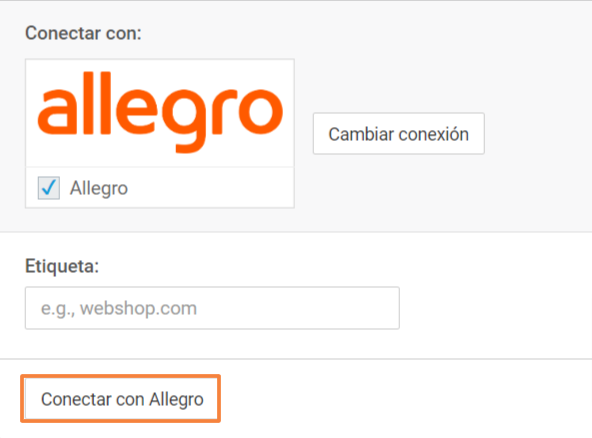Click the Allegro wordmark in the card
Image resolution: width=592 pixels, height=438 pixels.
tap(160, 113)
